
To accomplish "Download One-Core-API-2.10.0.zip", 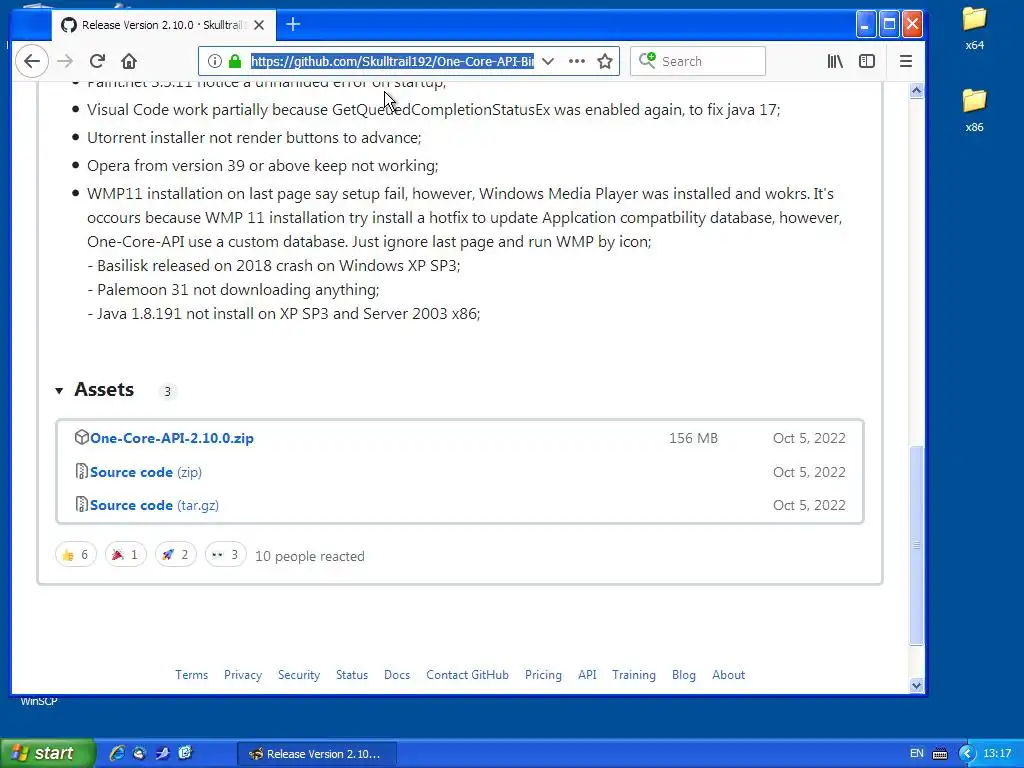I will tap(172, 438).
